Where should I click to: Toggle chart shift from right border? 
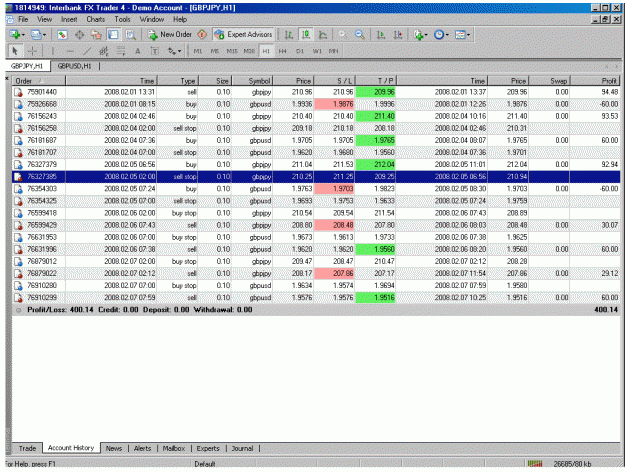click(398, 35)
